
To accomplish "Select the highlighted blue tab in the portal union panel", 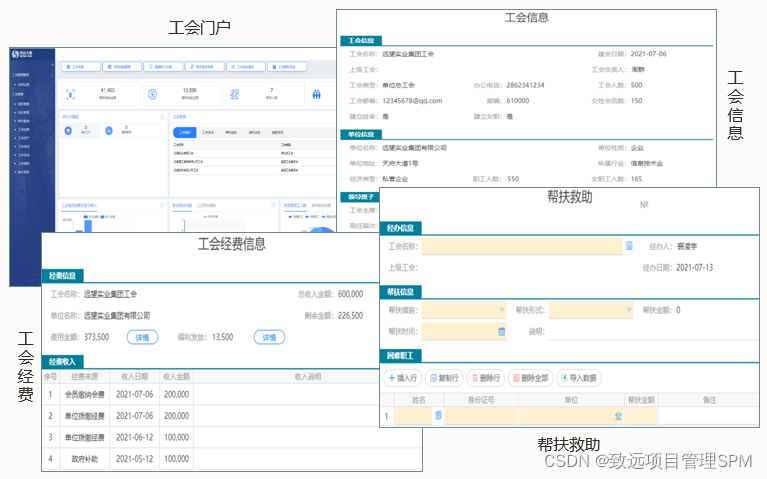I will pyautogui.click(x=184, y=133).
